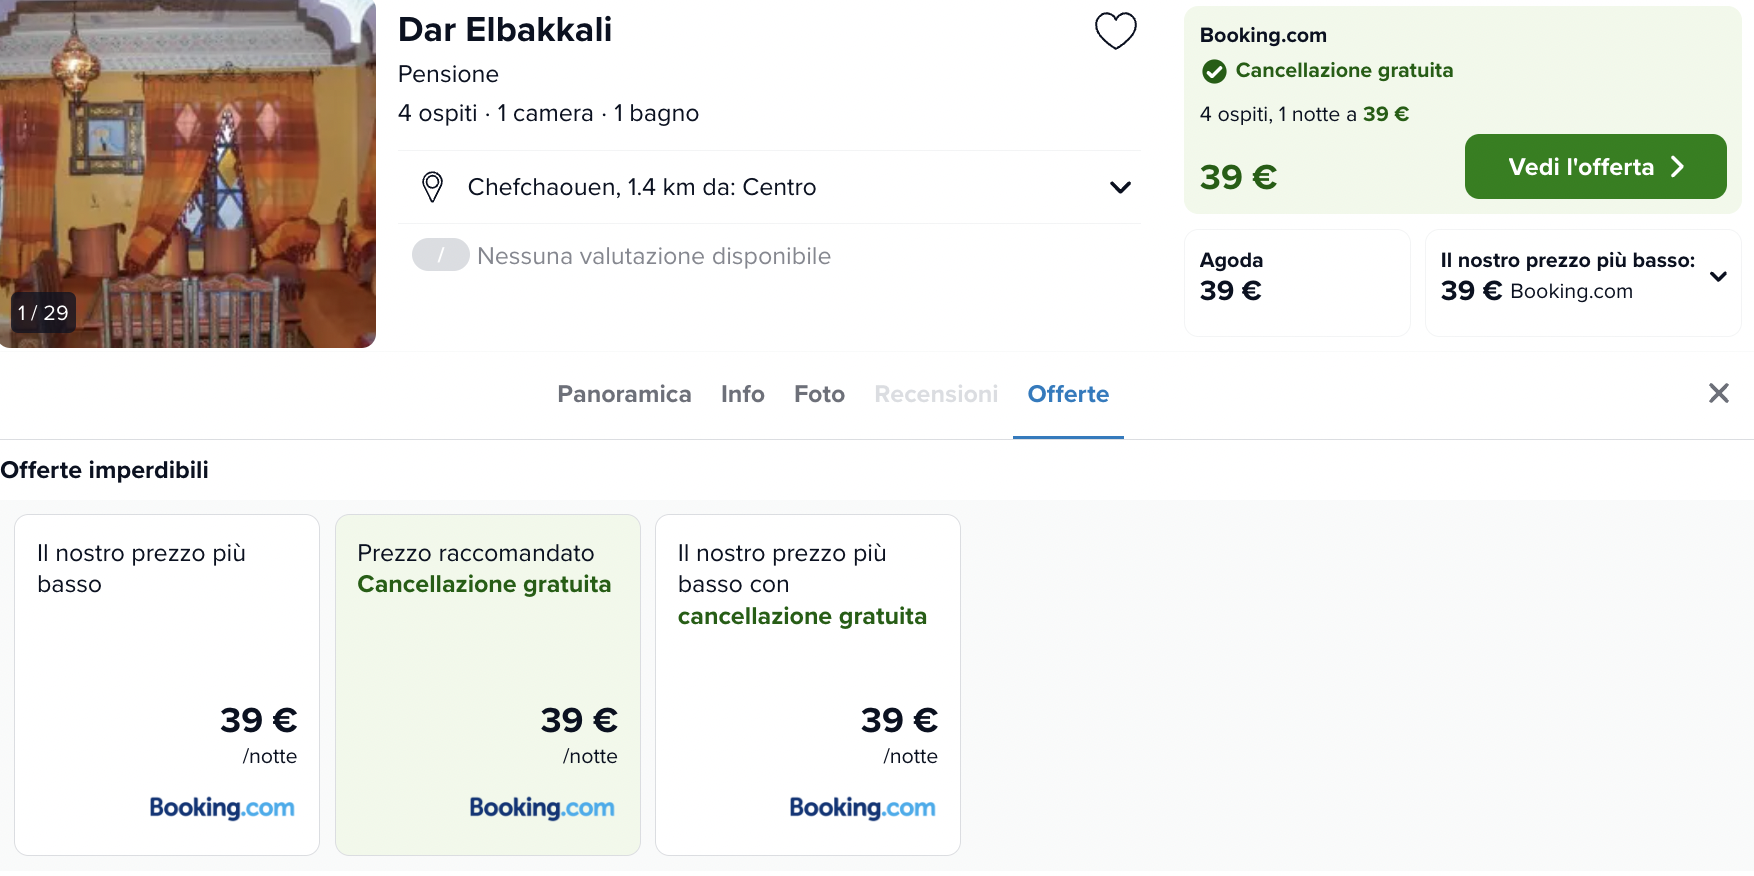Click Vedi l'offerta button
Viewport: 1754px width, 876px height.
[1595, 167]
